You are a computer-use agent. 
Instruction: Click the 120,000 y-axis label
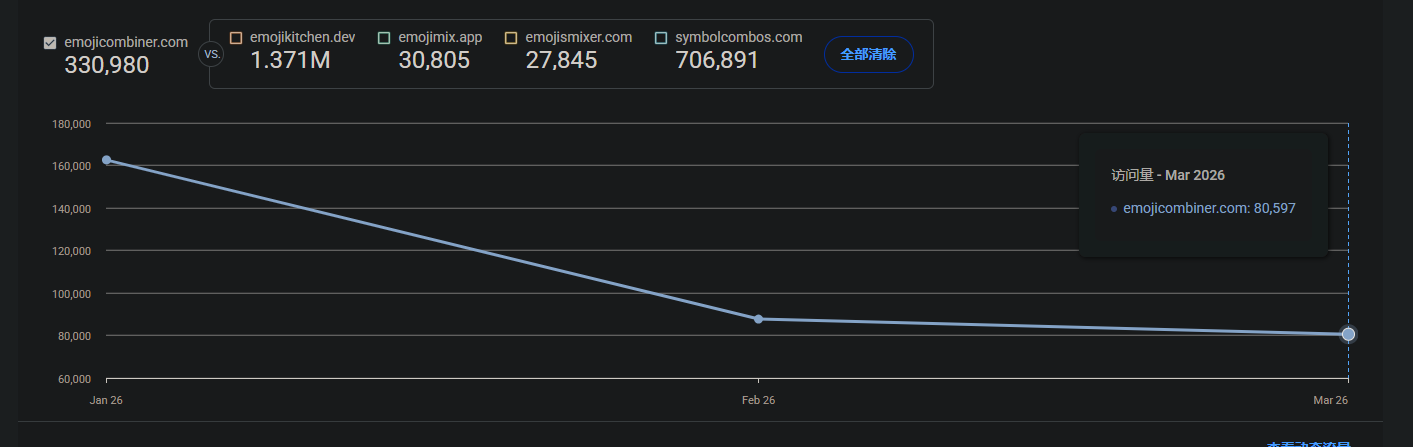click(x=71, y=251)
